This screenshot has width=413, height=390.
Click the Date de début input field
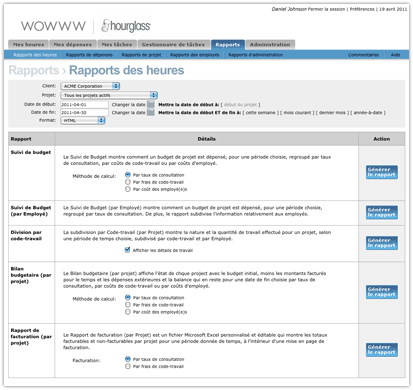pyautogui.click(x=84, y=105)
